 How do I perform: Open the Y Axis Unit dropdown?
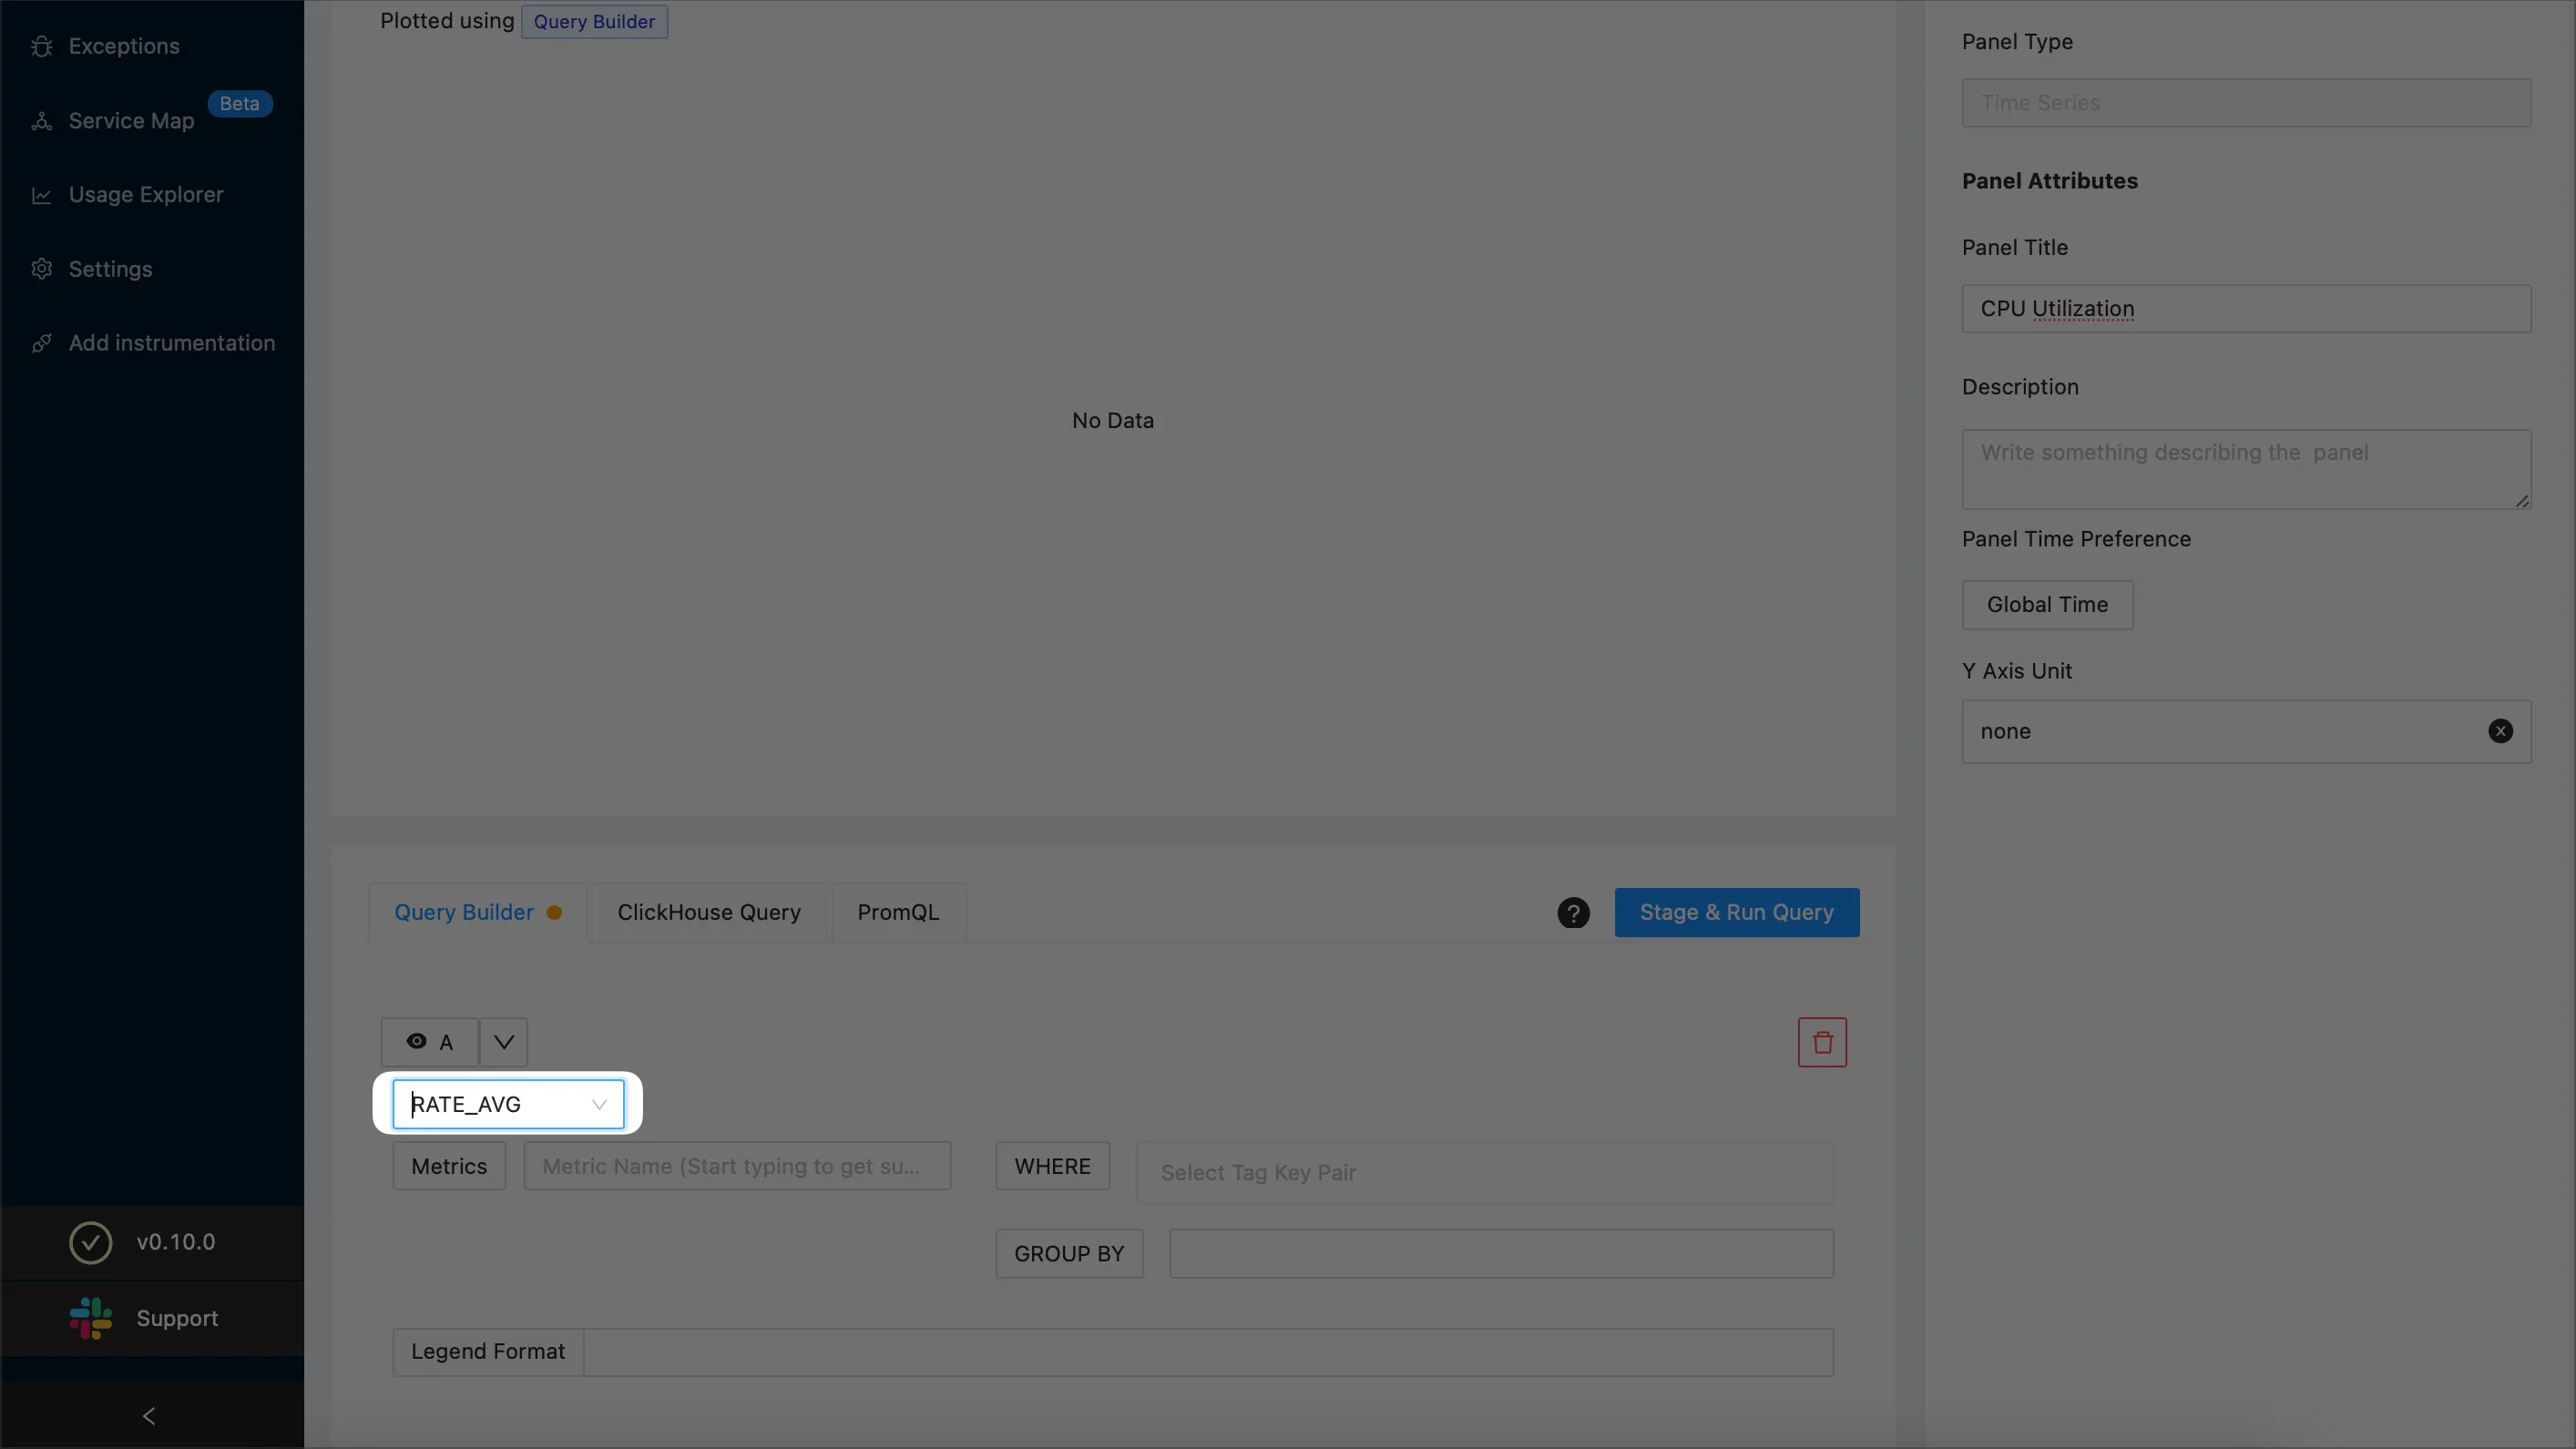click(x=2246, y=731)
